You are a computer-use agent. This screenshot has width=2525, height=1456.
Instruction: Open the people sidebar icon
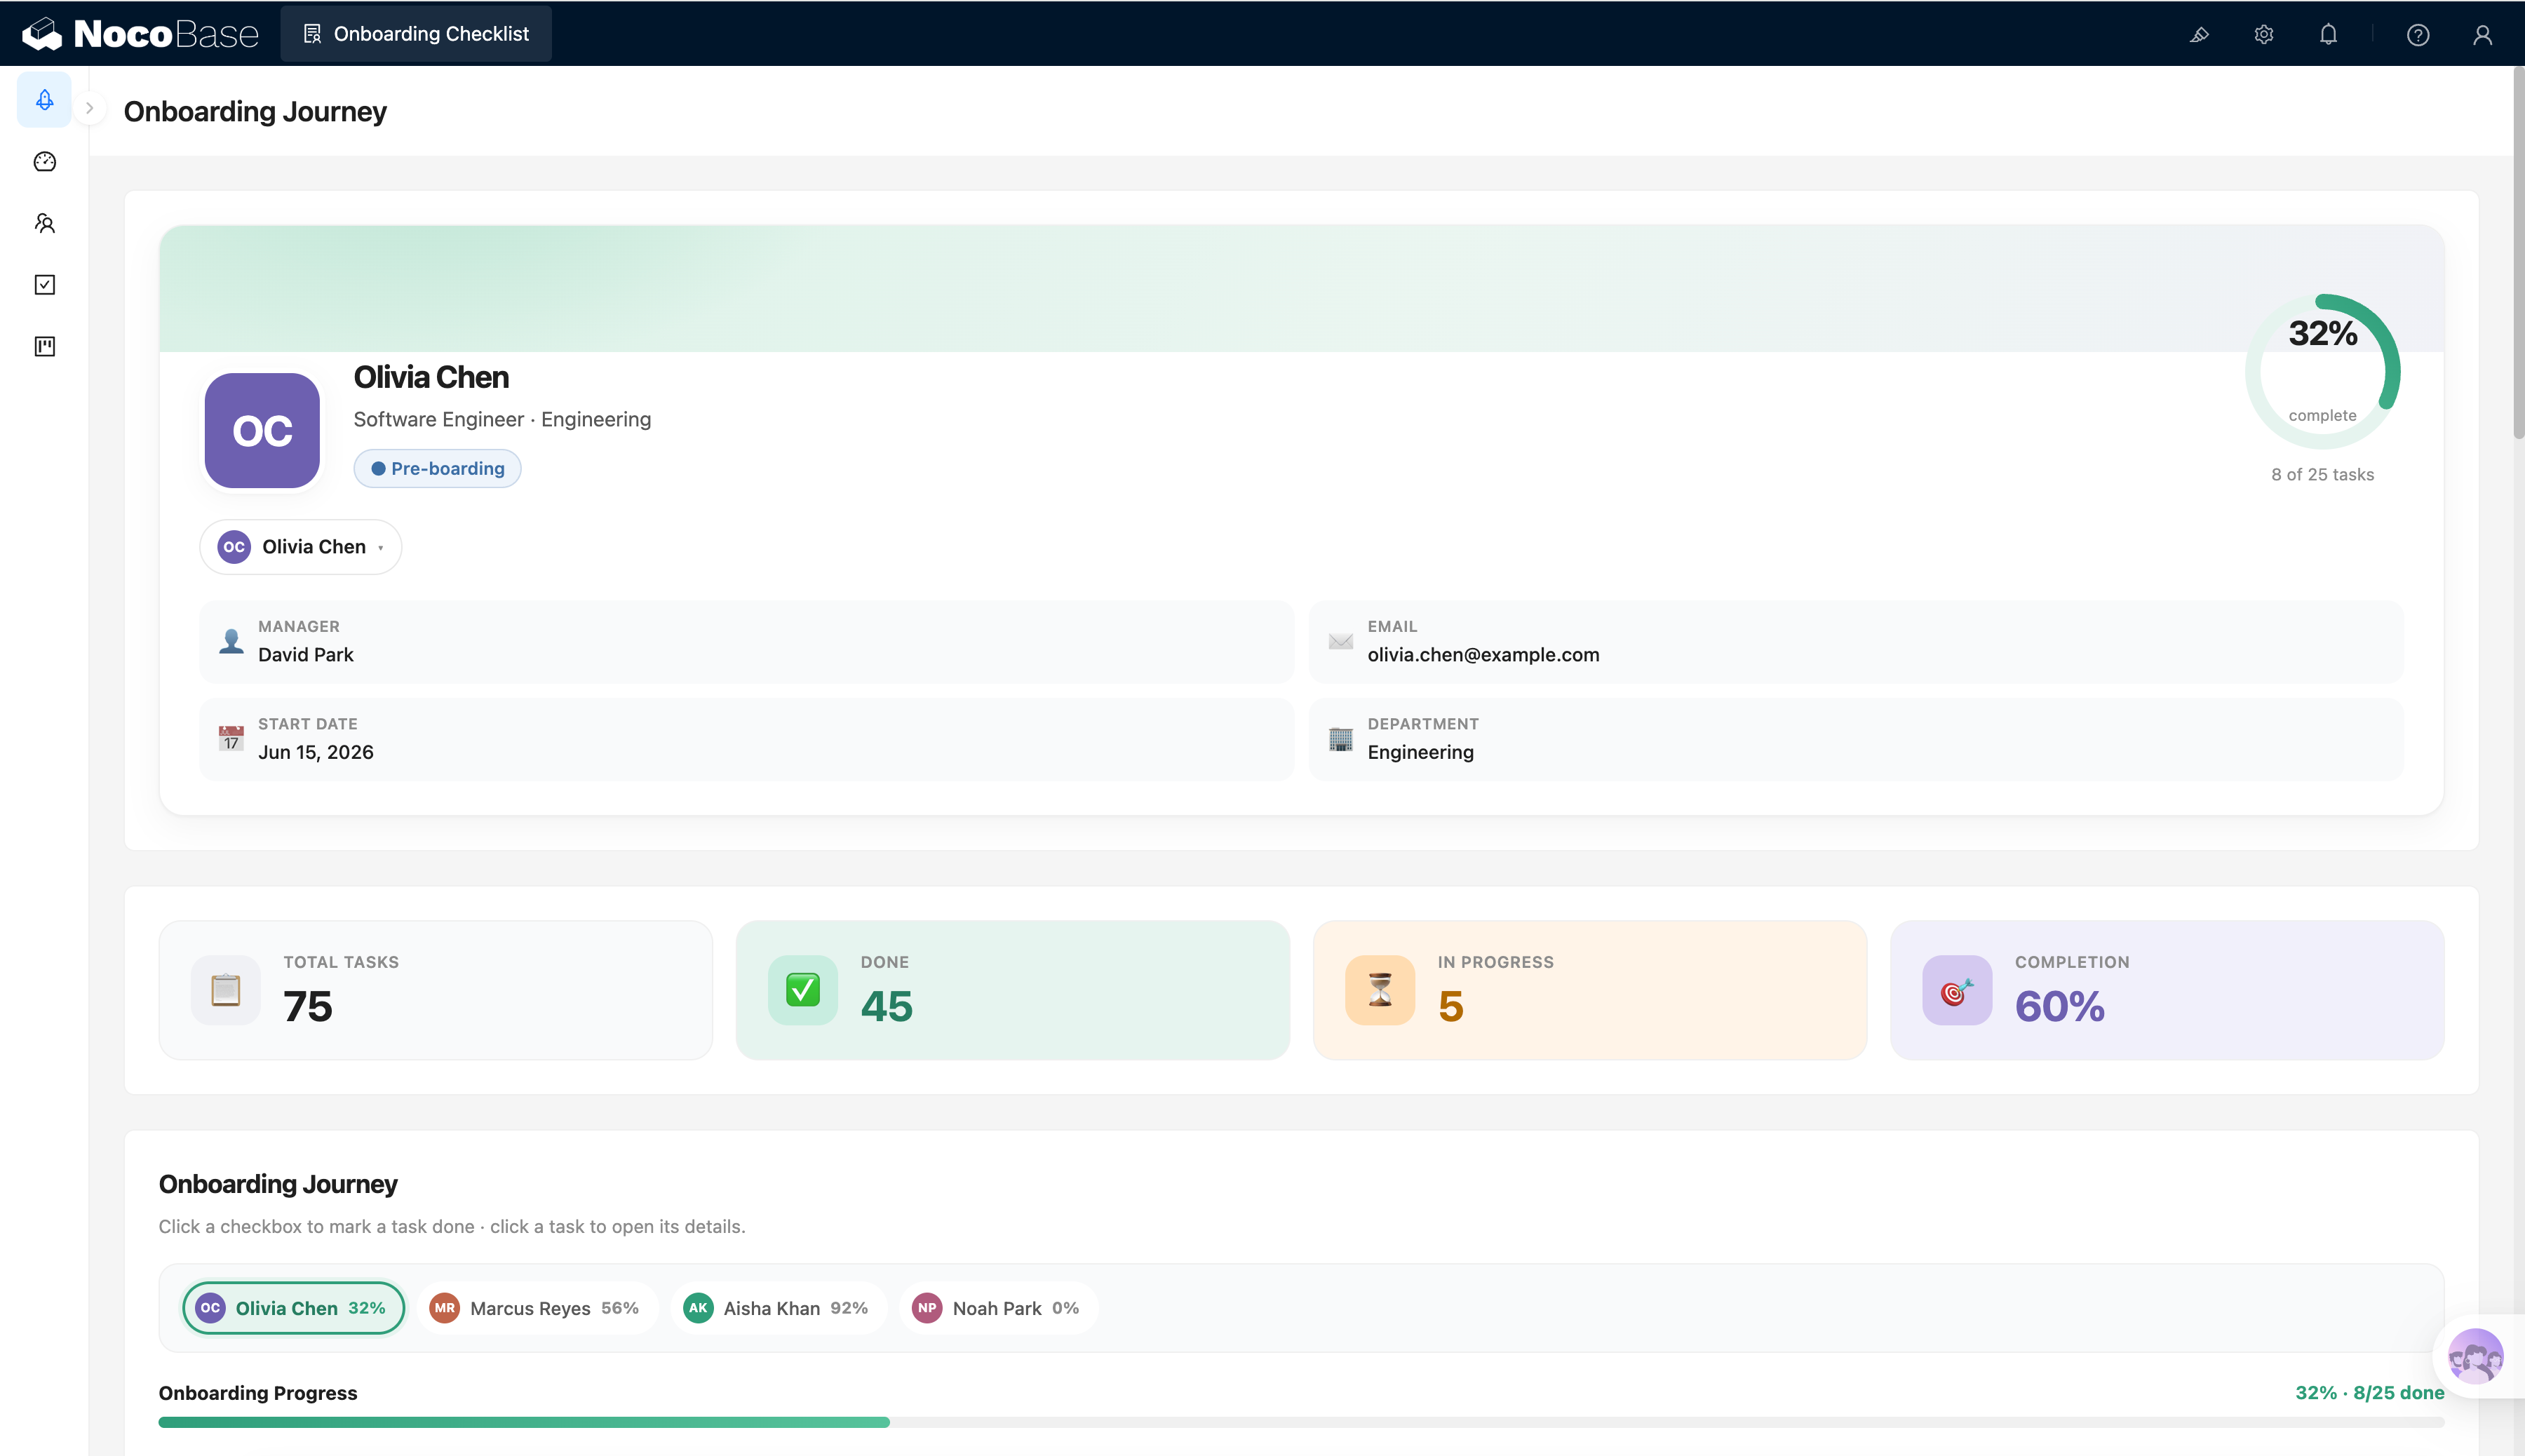(x=45, y=223)
